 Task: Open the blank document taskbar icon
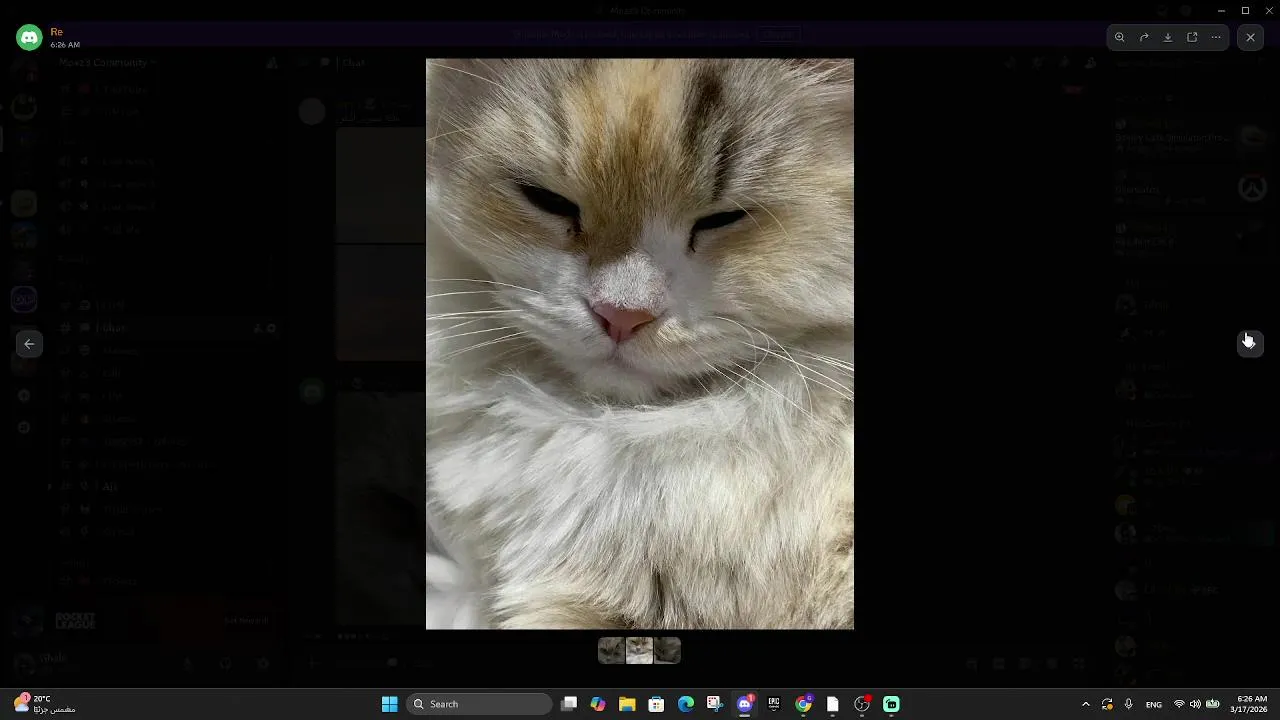(x=832, y=704)
